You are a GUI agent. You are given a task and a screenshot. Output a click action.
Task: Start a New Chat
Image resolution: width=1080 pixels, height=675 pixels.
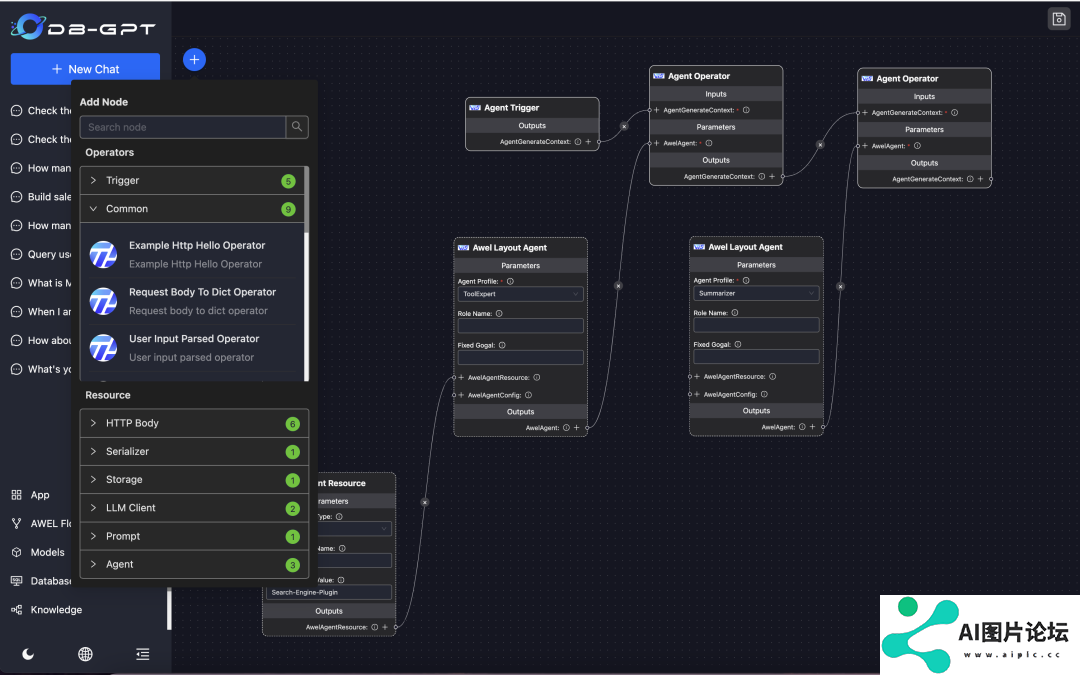[x=85, y=69]
